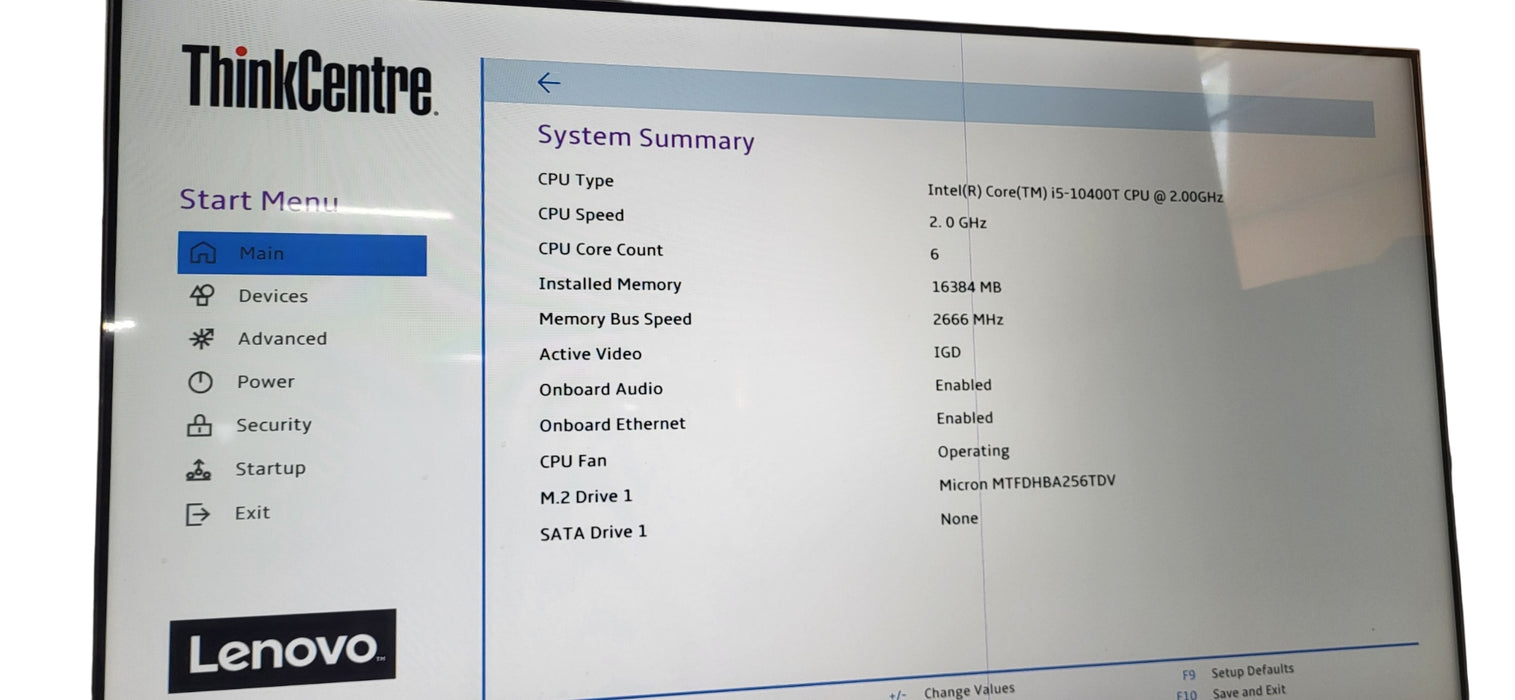The image size is (1515, 700).
Task: Click the Onboard Audio label
Action: 601,389
